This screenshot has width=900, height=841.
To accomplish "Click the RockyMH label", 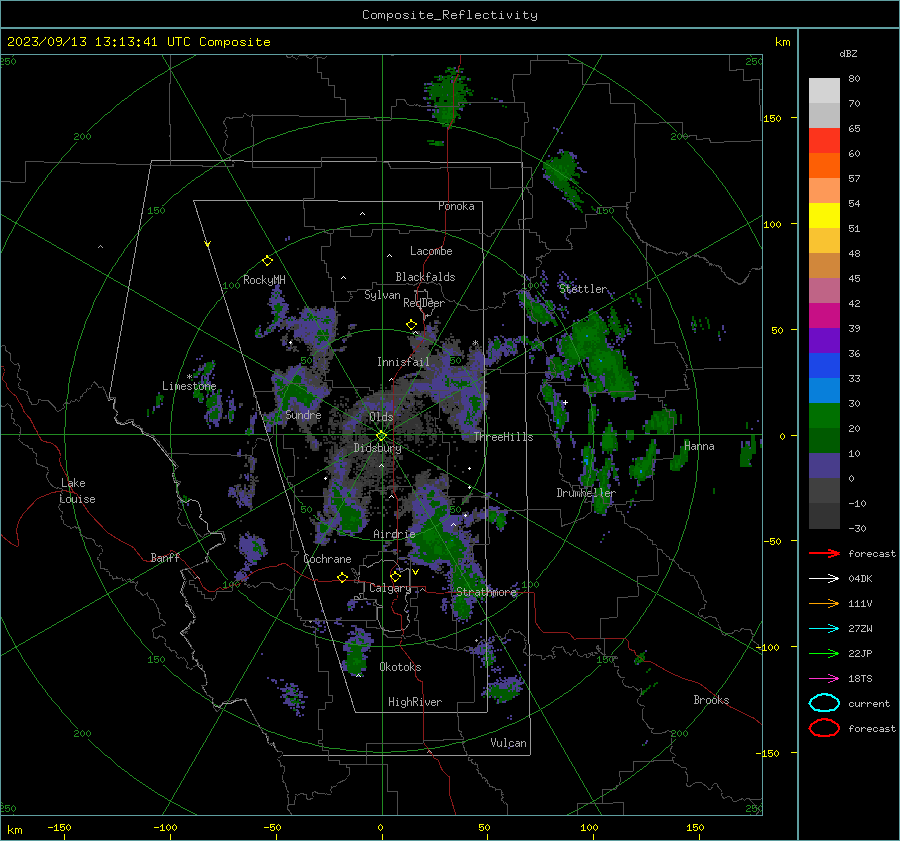I will (264, 280).
